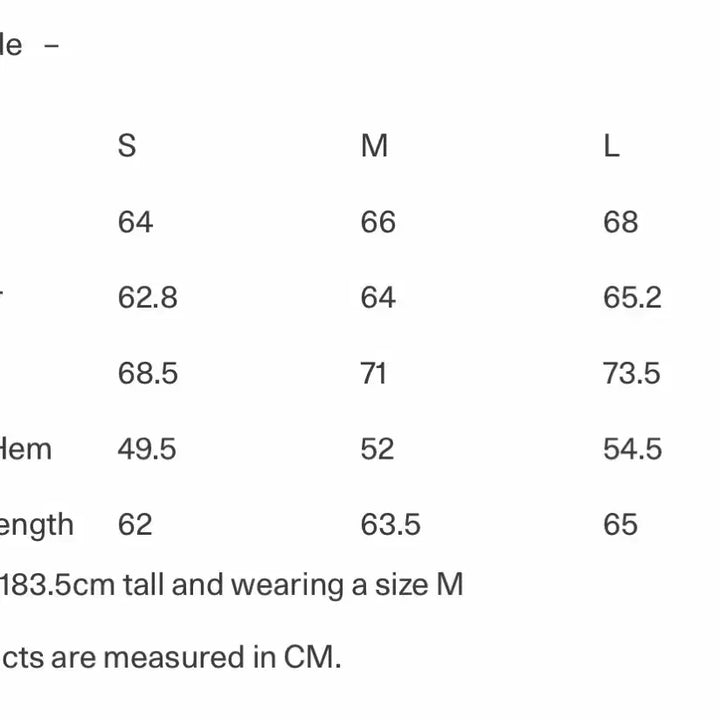This screenshot has height=720, width=720.
Task: Click the 52 hem value
Action: tap(377, 449)
